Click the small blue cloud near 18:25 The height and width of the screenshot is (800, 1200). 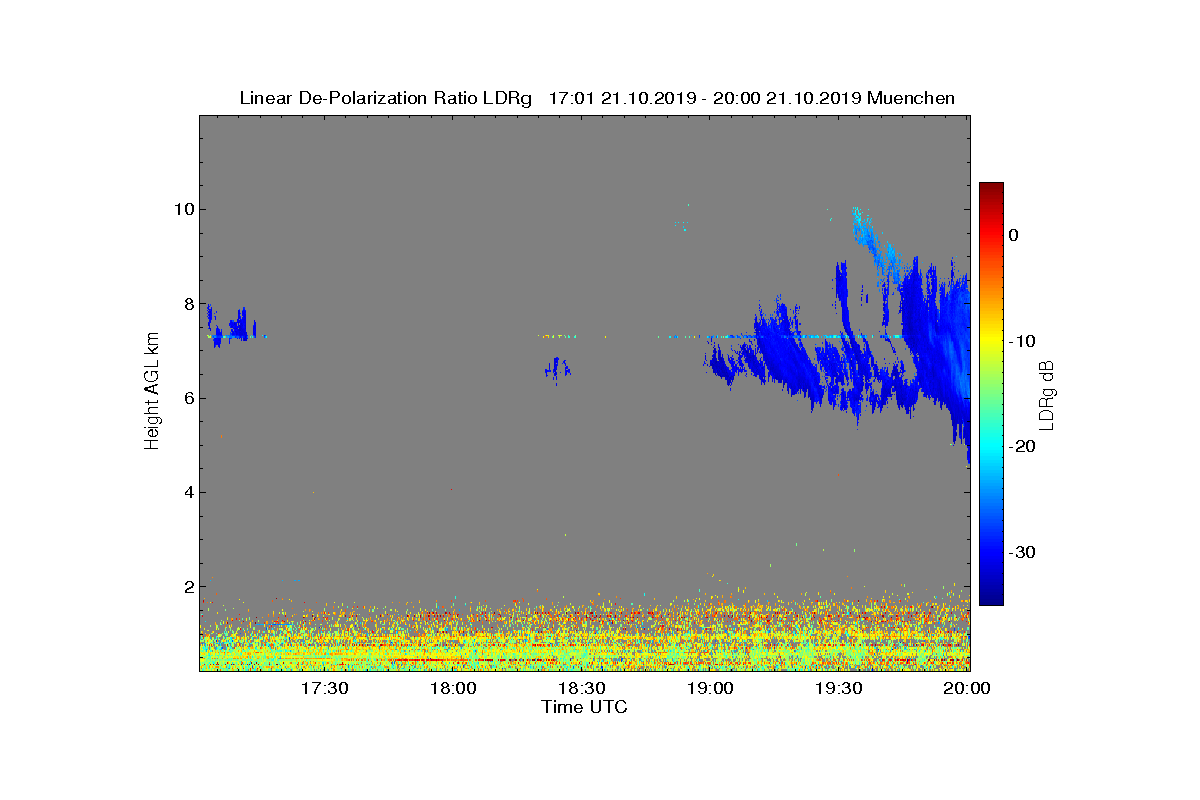557,369
